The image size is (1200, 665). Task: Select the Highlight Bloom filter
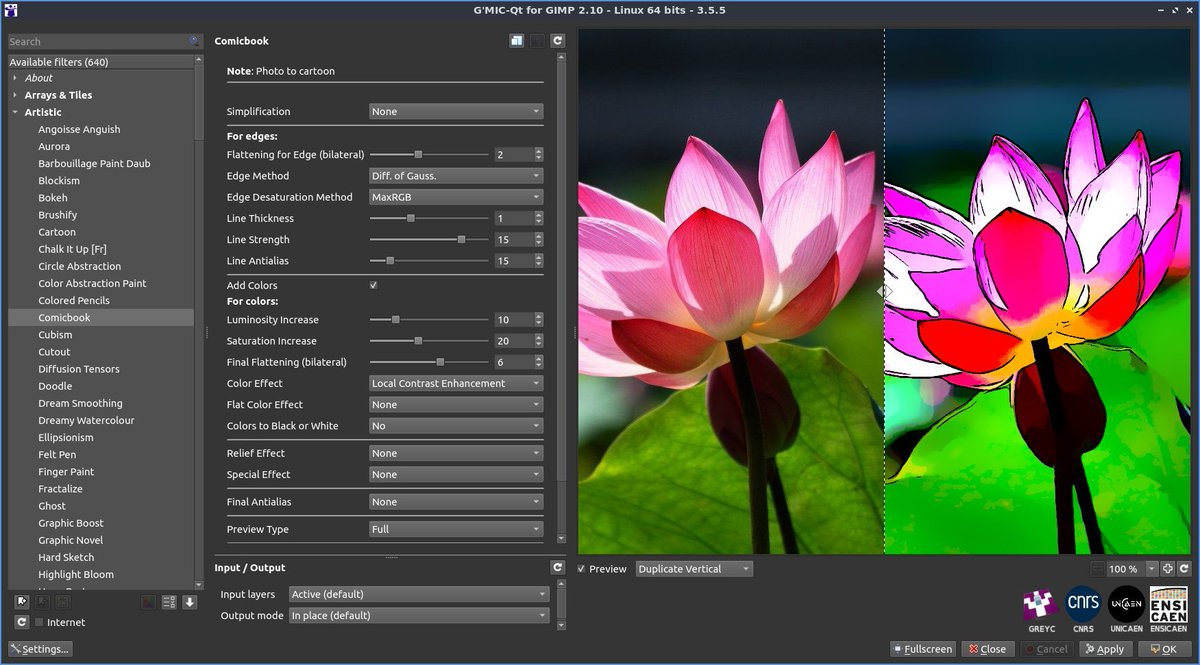76,574
